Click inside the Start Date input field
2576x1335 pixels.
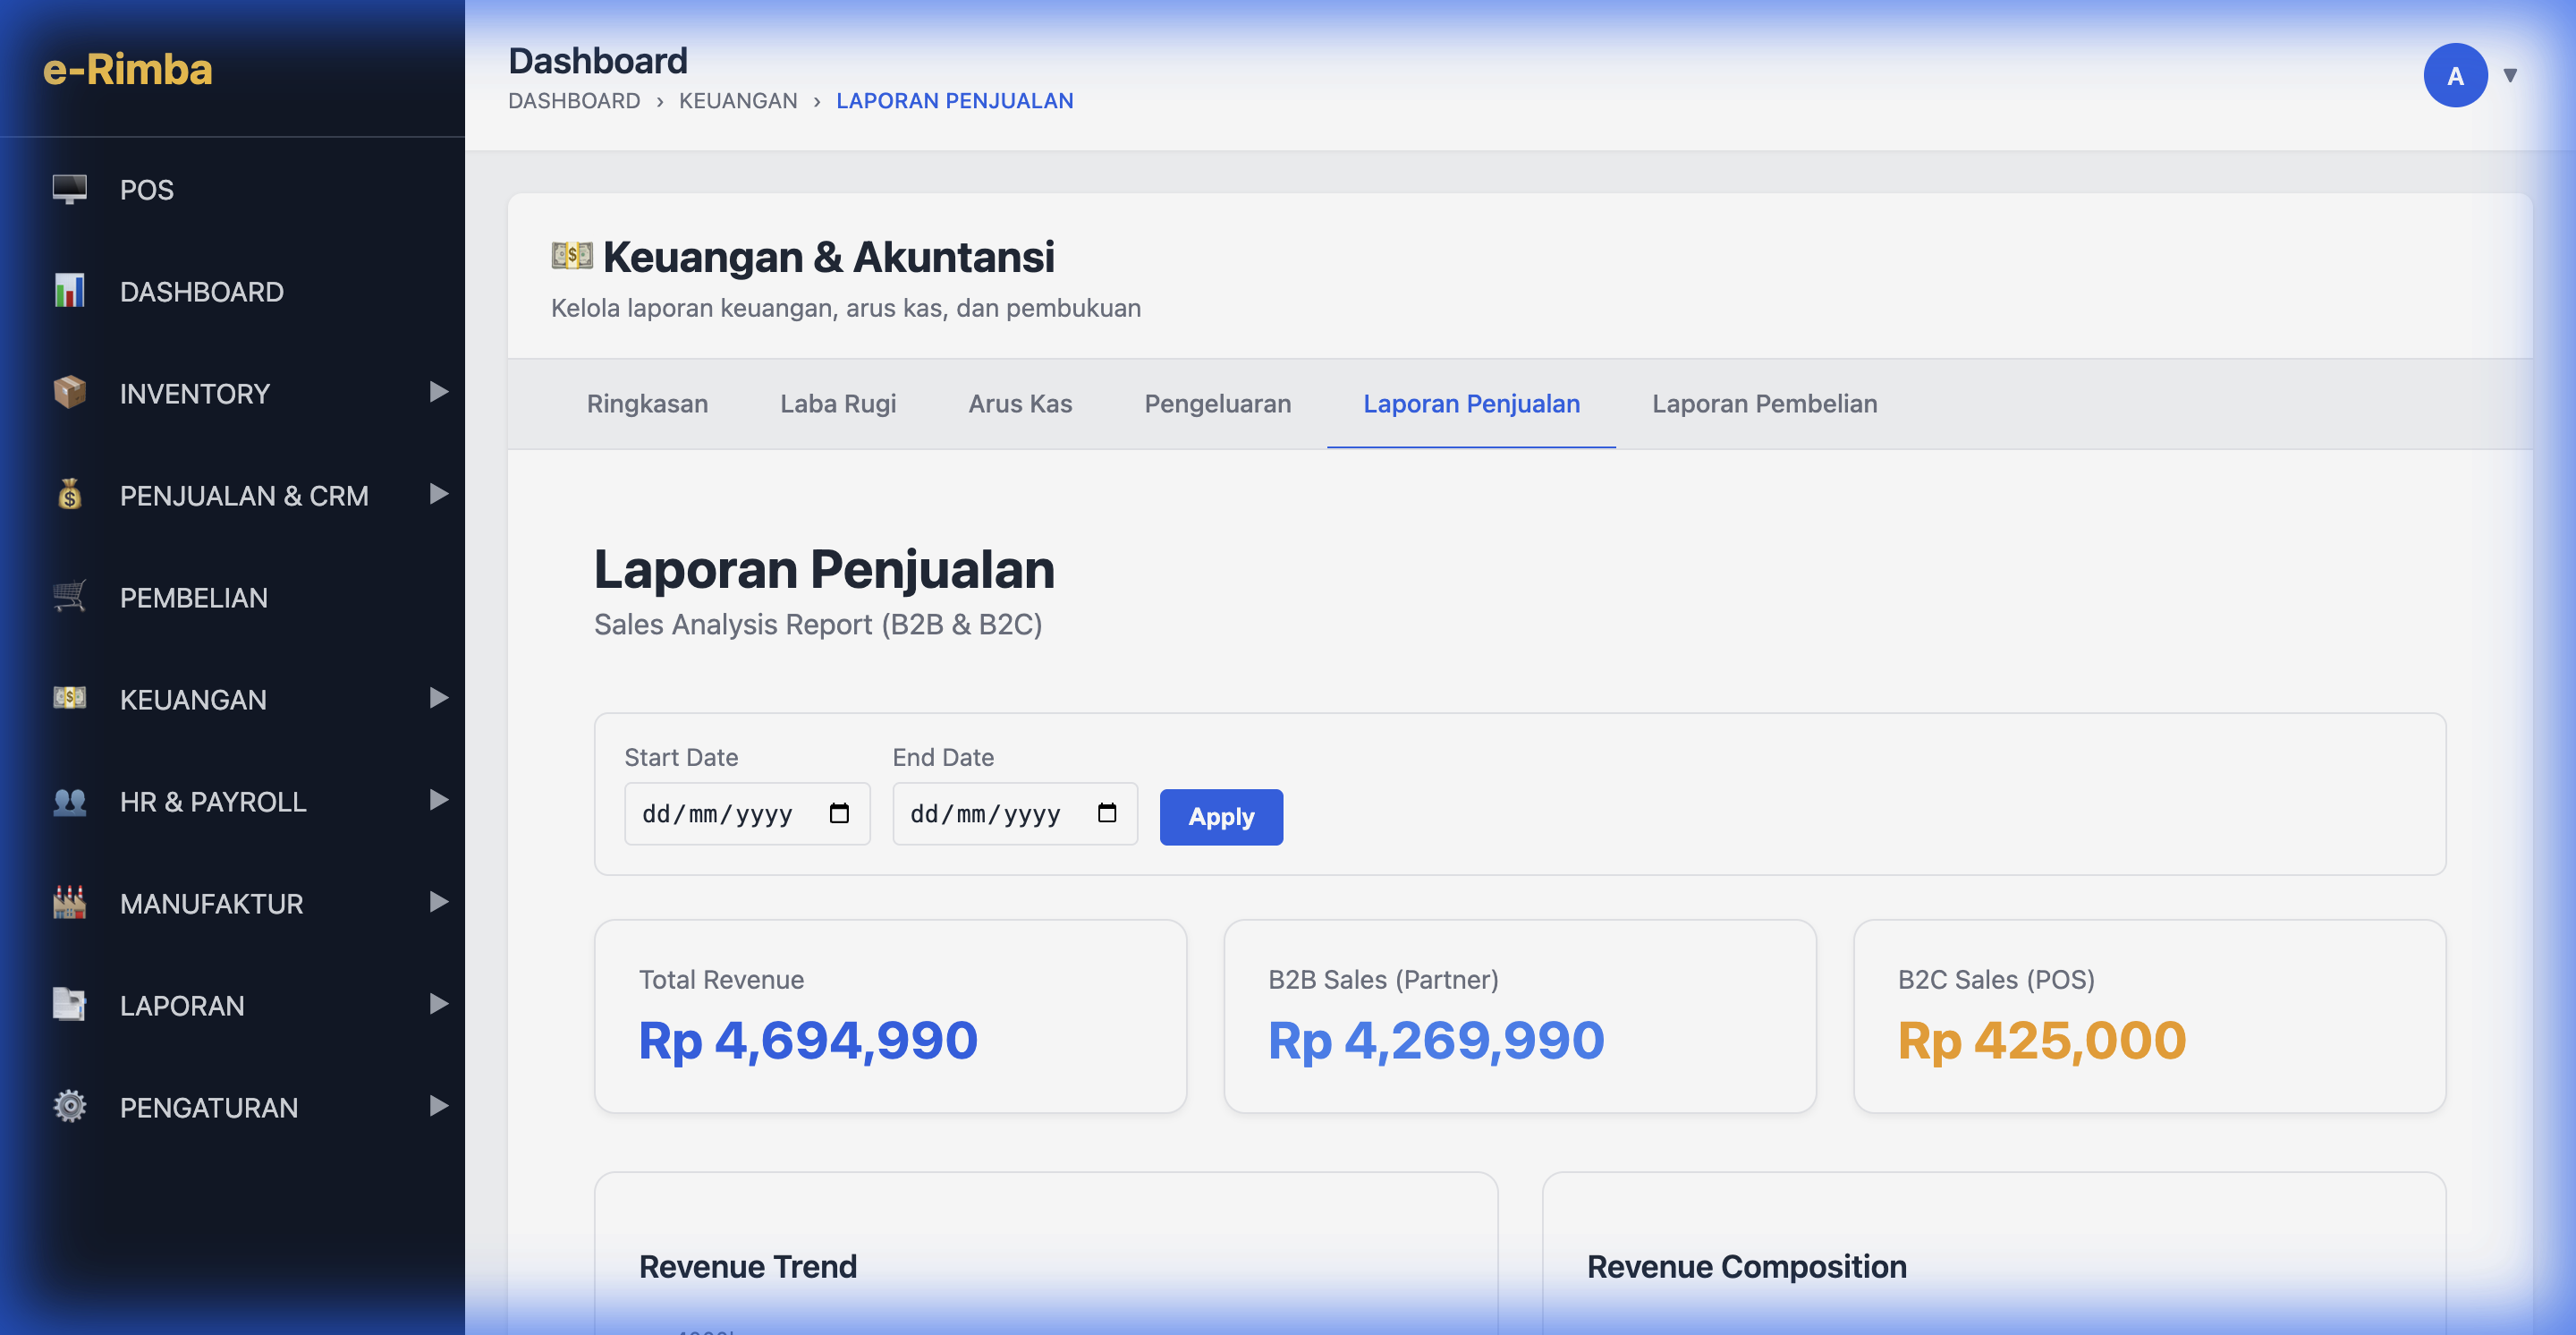coord(725,813)
